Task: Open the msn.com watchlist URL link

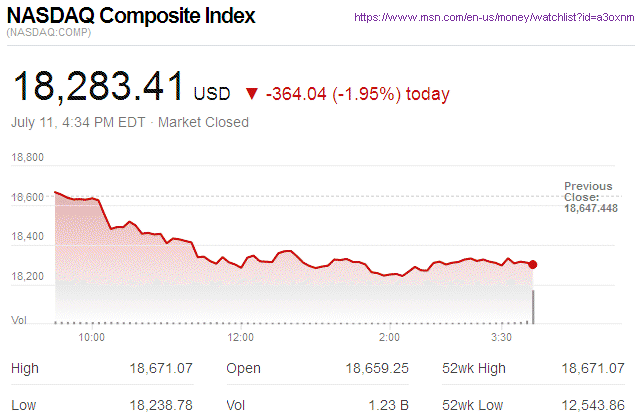Action: [494, 18]
